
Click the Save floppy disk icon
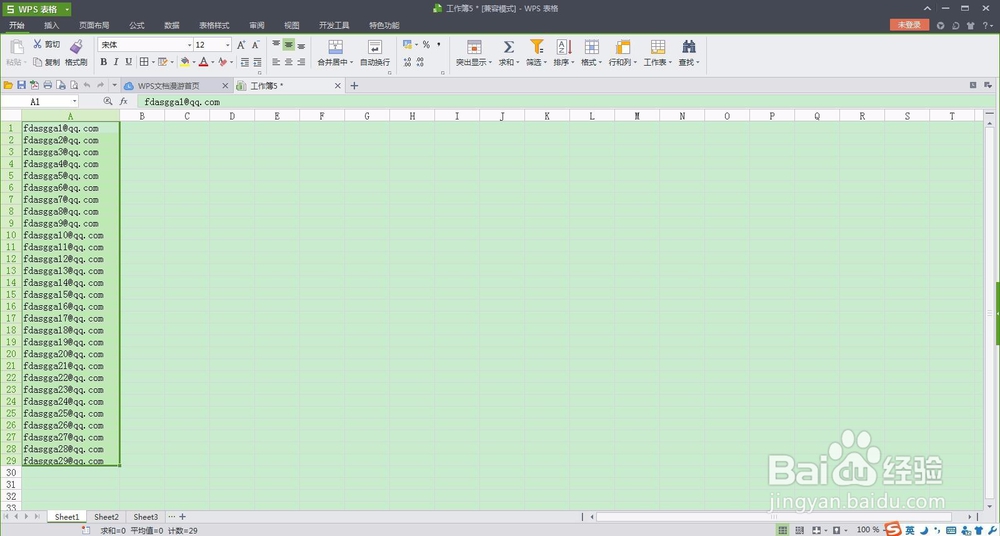(21, 85)
